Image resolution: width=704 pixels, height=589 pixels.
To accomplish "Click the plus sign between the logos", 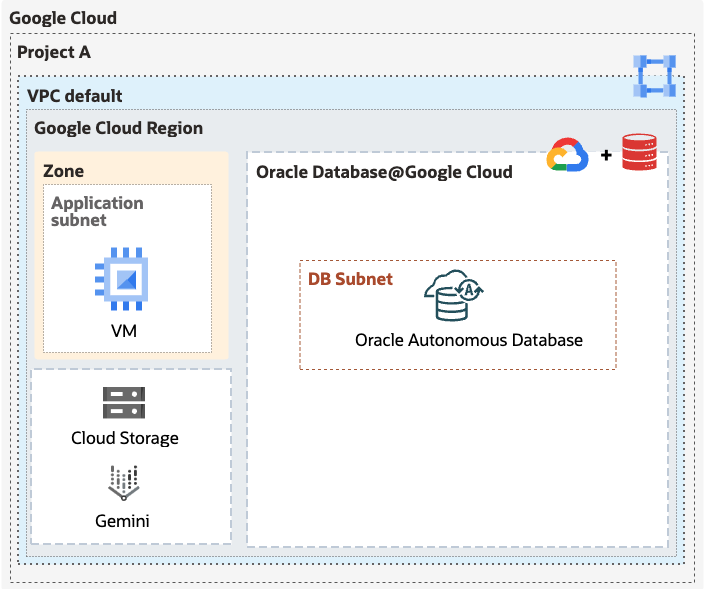I will click(x=606, y=155).
